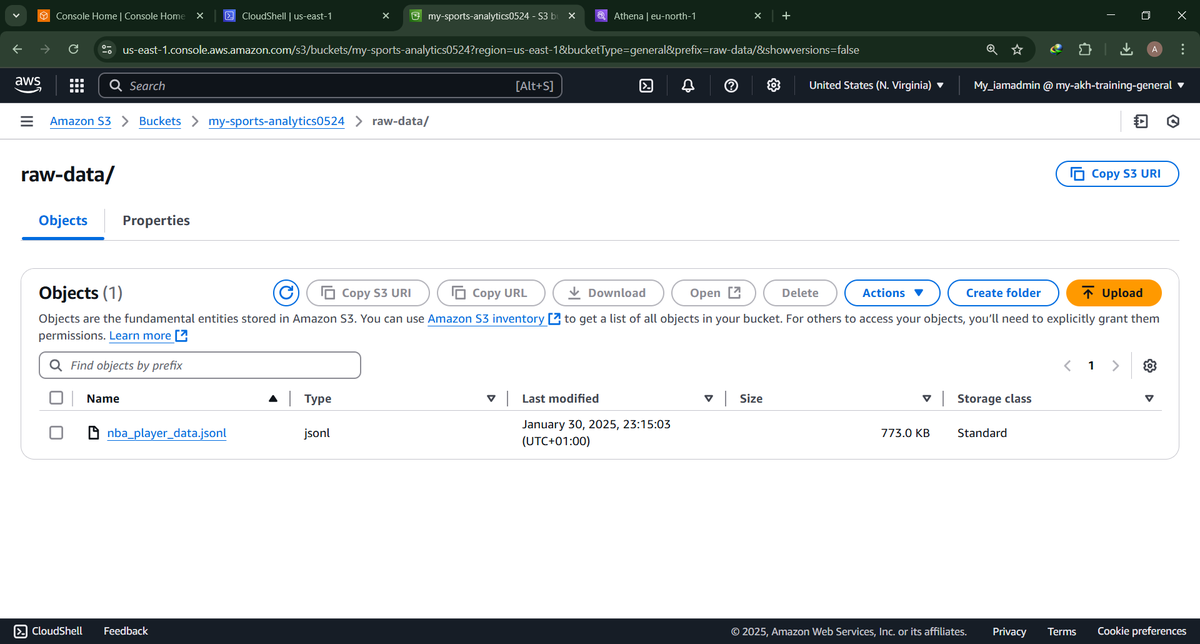Click the Delete button
The height and width of the screenshot is (644, 1200).
800,293
